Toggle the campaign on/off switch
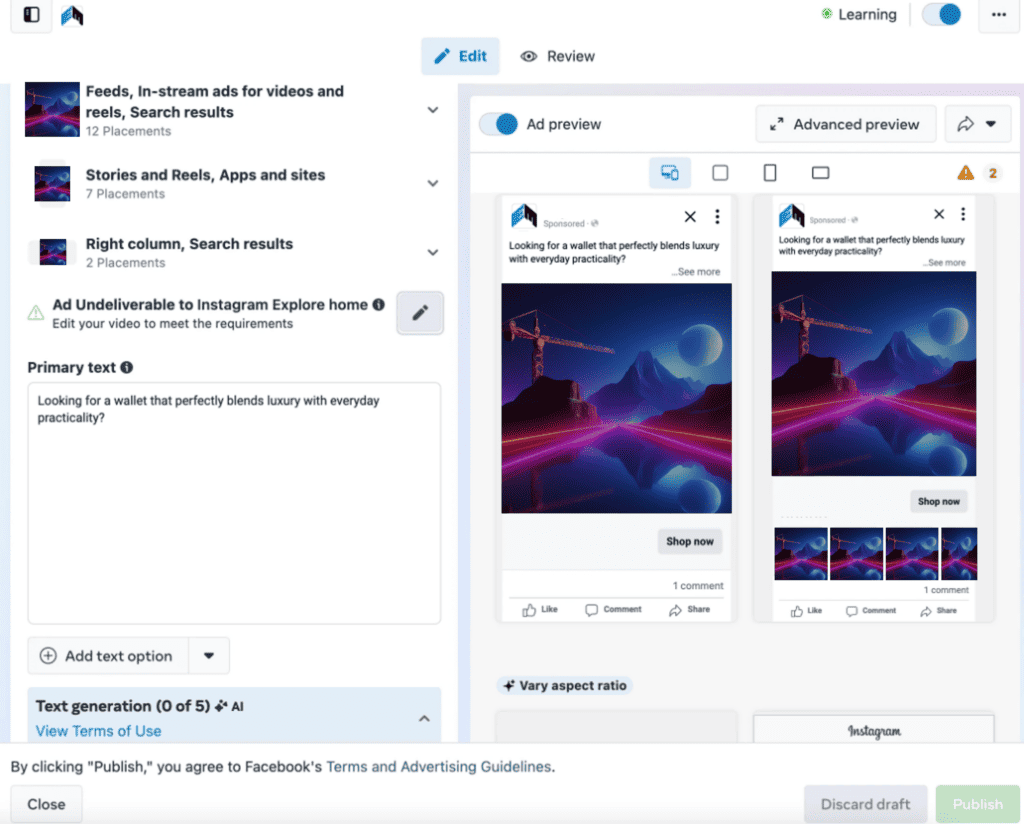 point(942,14)
